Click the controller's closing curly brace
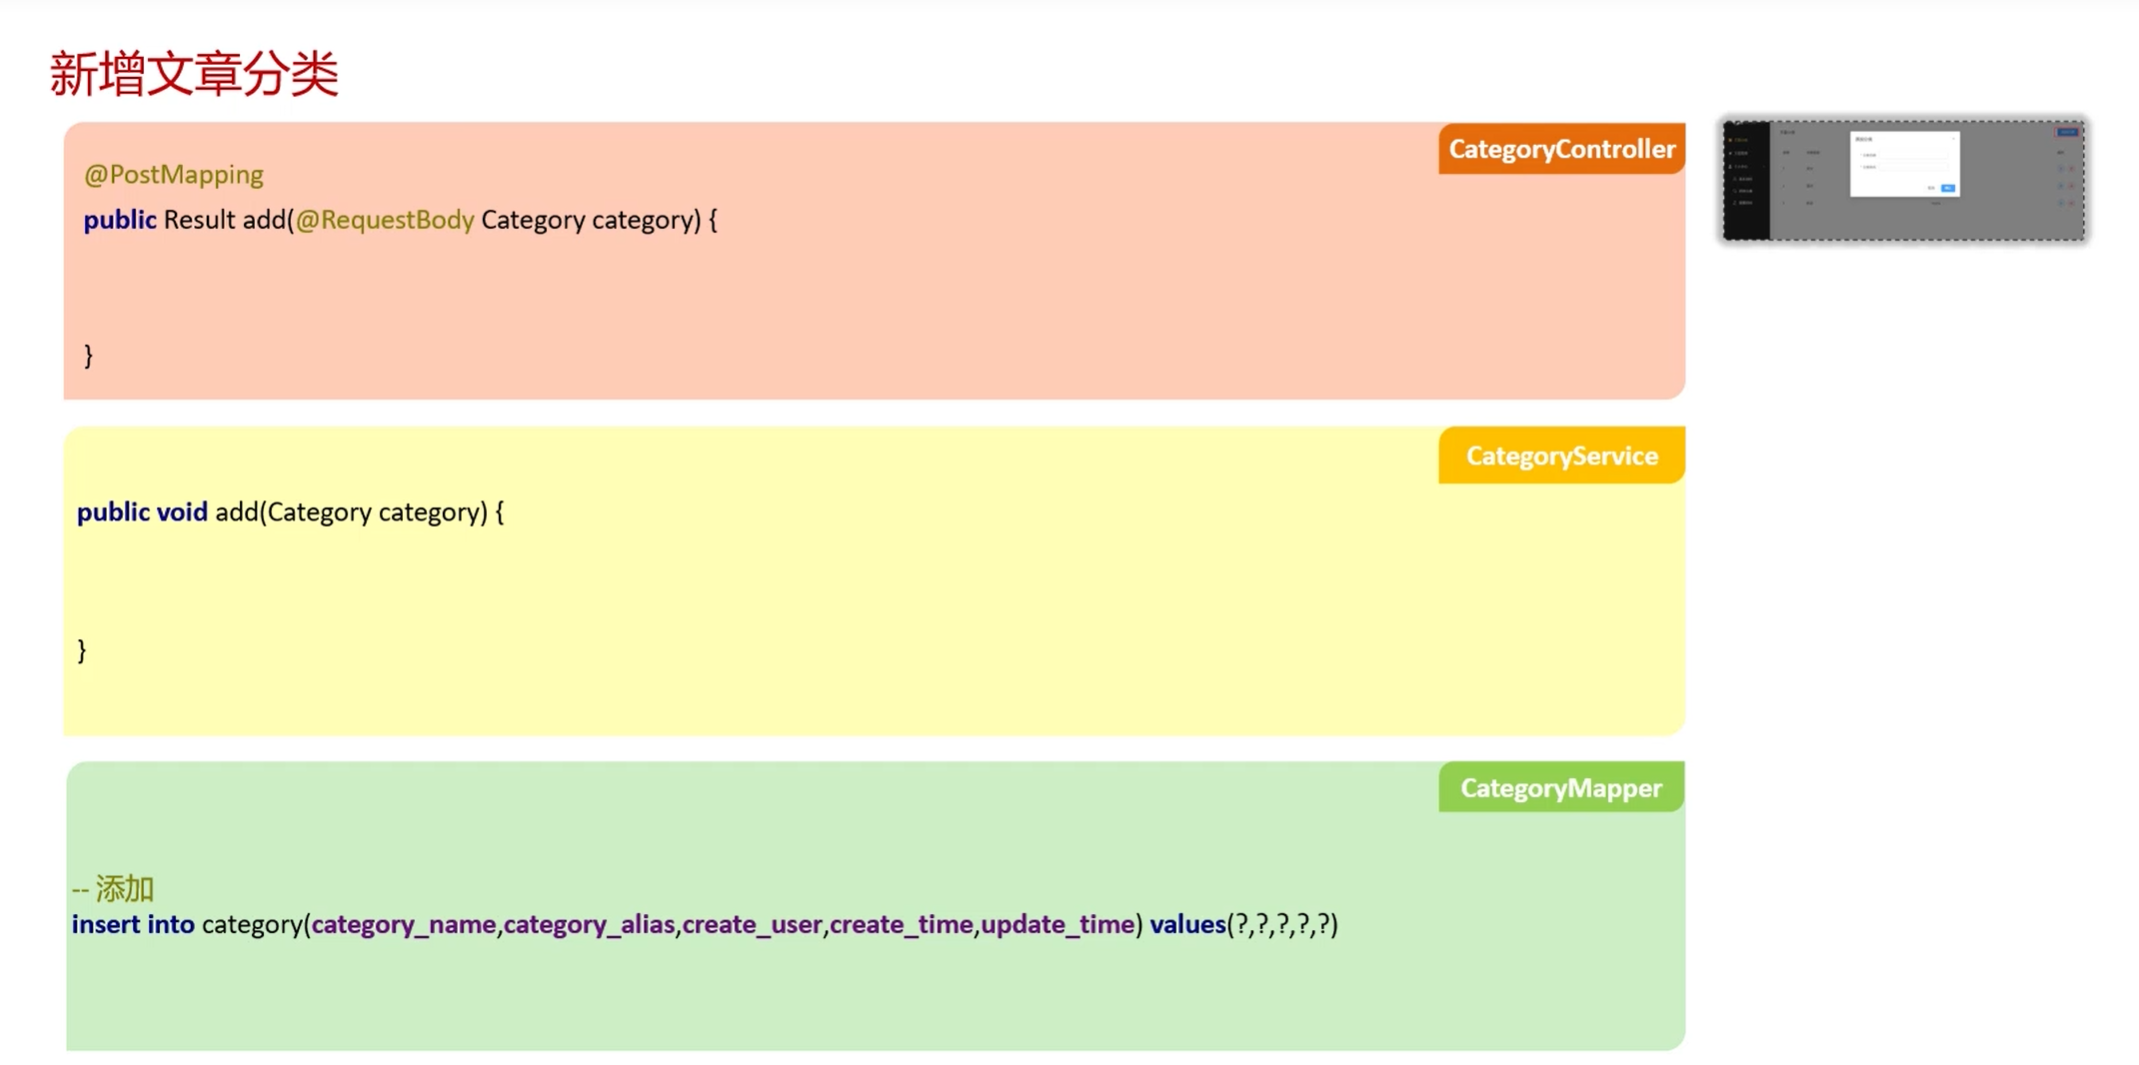This screenshot has width=2139, height=1065. (89, 355)
